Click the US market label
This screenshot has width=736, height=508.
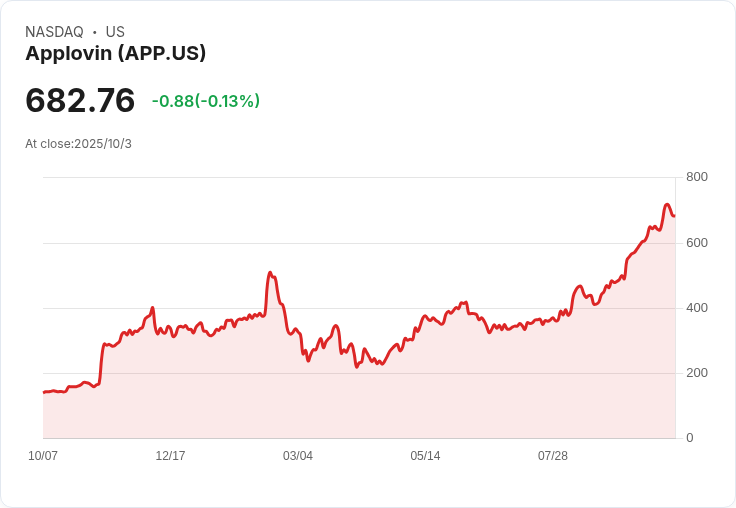[115, 32]
